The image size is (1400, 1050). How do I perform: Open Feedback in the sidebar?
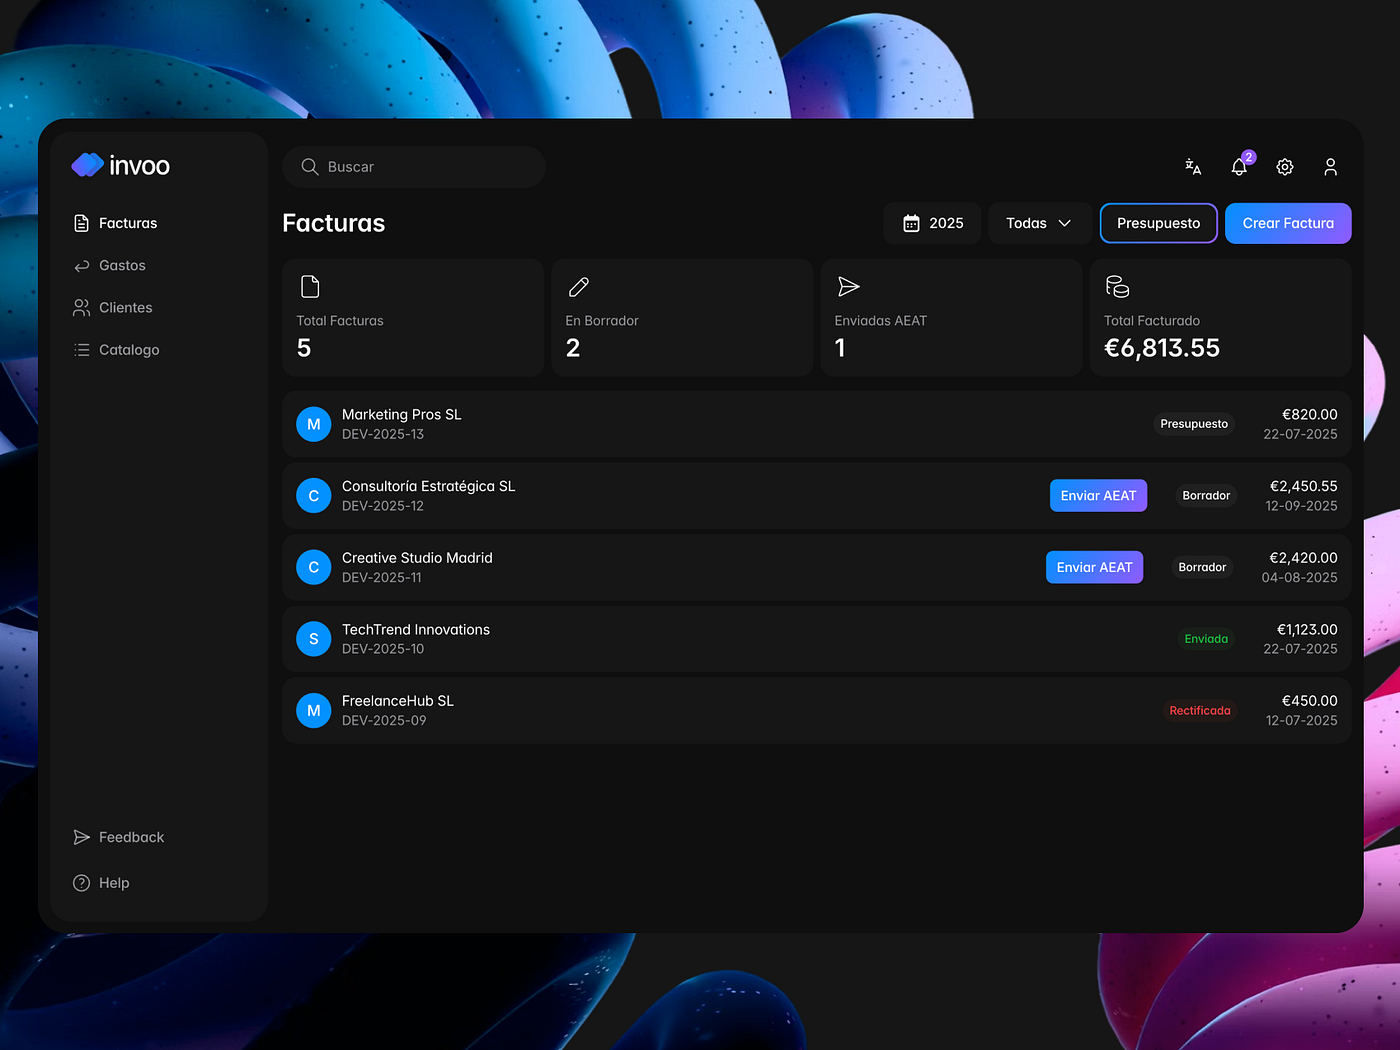pos(119,837)
